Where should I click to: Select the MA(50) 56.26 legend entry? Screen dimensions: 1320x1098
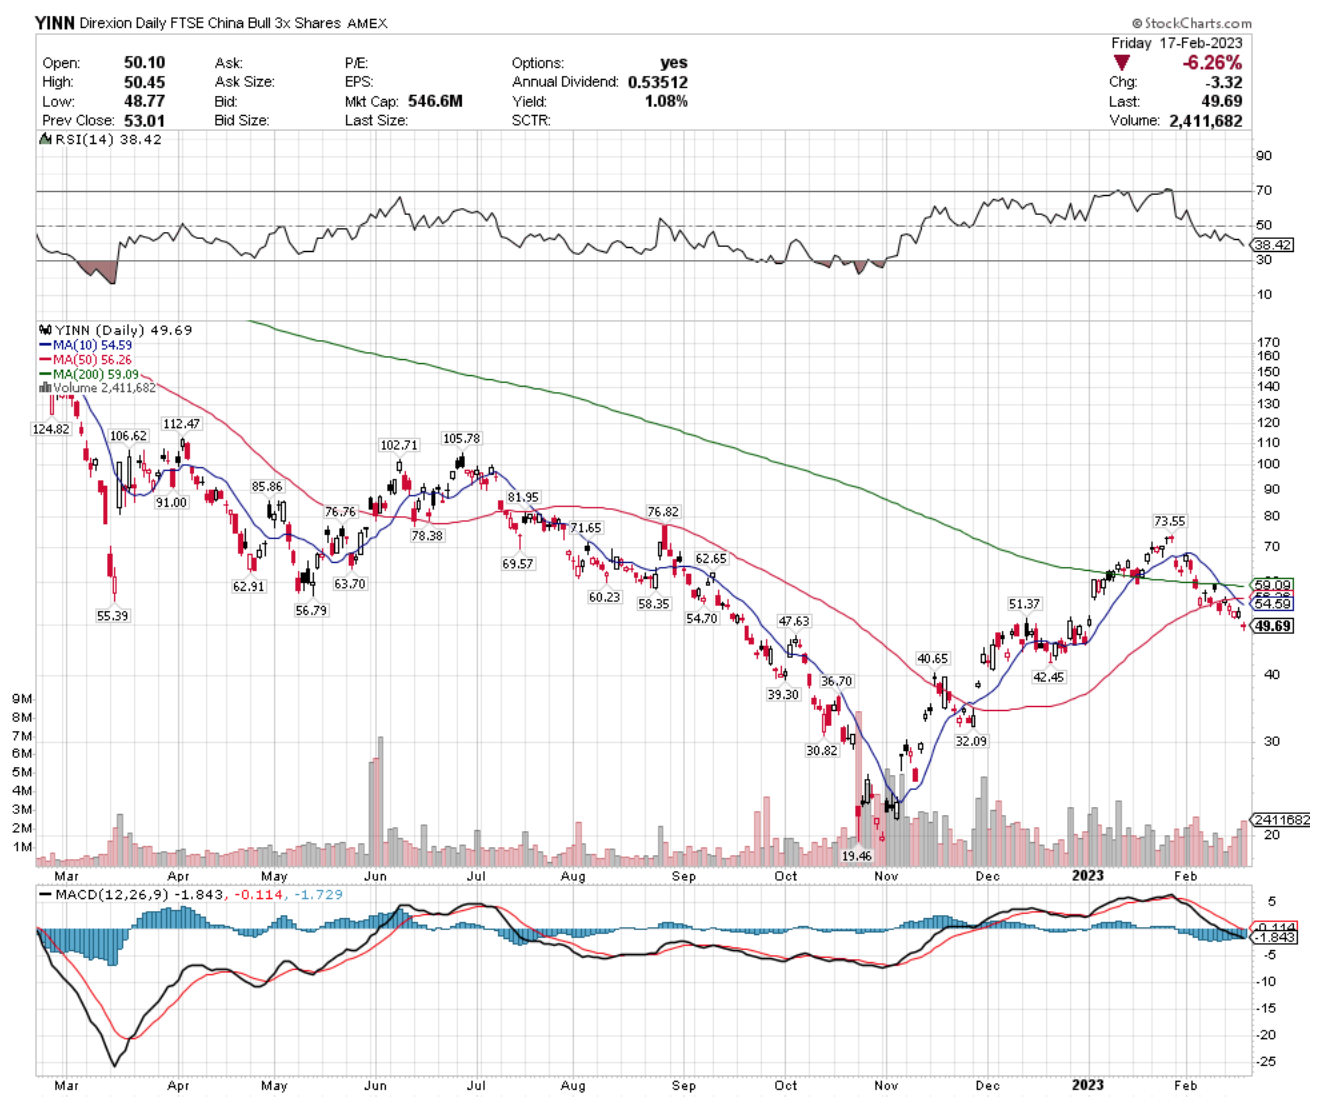[86, 360]
